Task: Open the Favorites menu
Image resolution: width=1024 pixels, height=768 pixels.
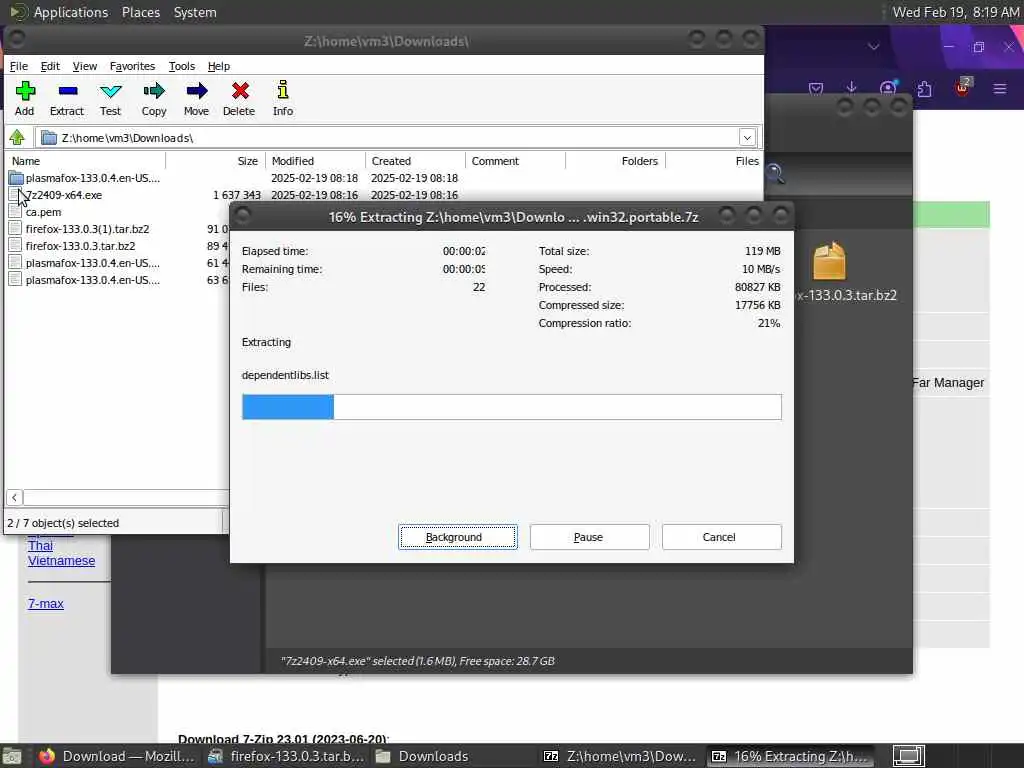Action: click(133, 66)
